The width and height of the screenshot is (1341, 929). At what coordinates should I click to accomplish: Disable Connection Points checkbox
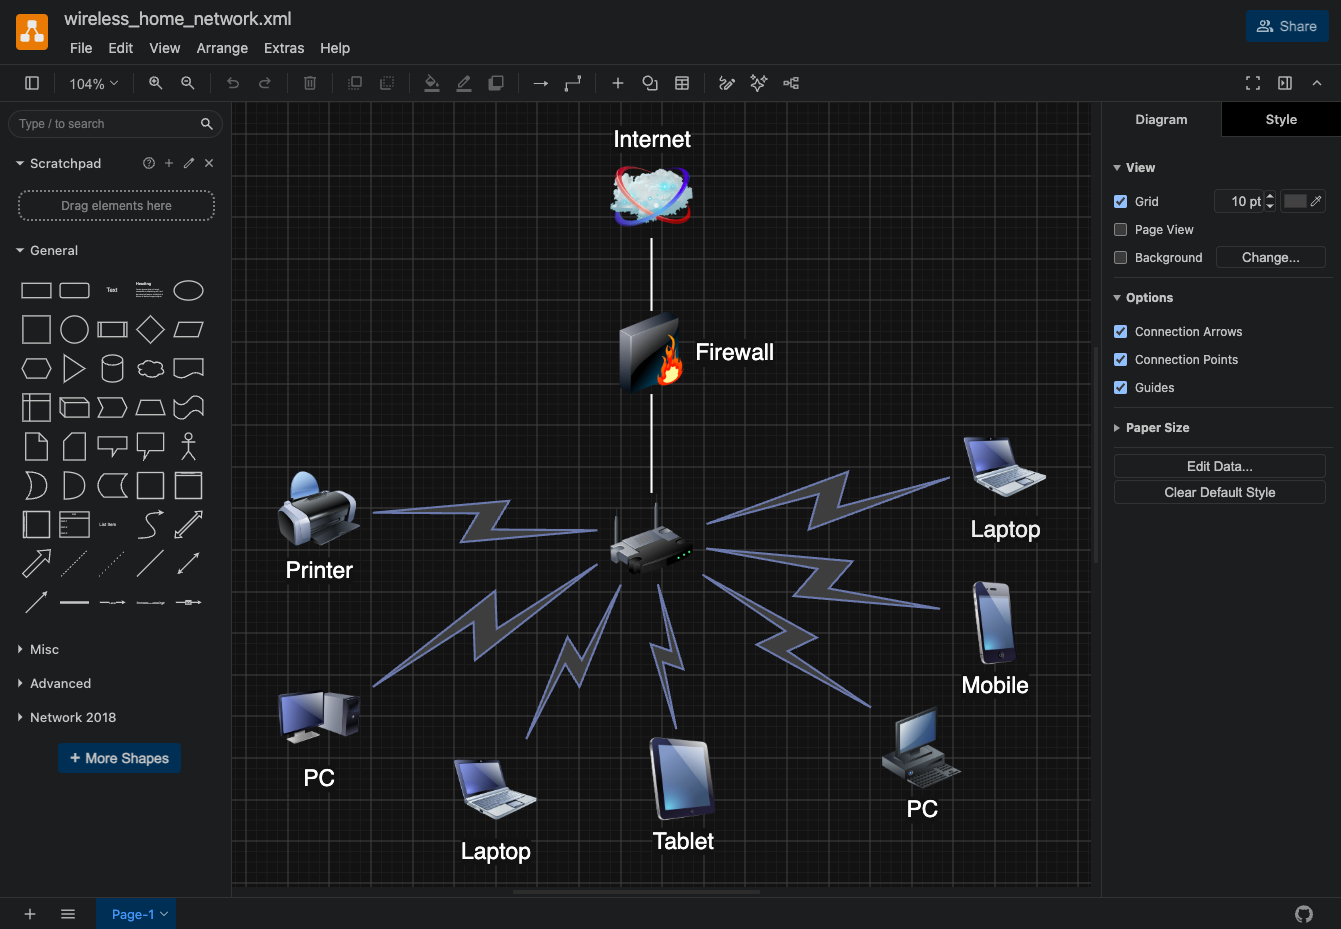(x=1121, y=359)
